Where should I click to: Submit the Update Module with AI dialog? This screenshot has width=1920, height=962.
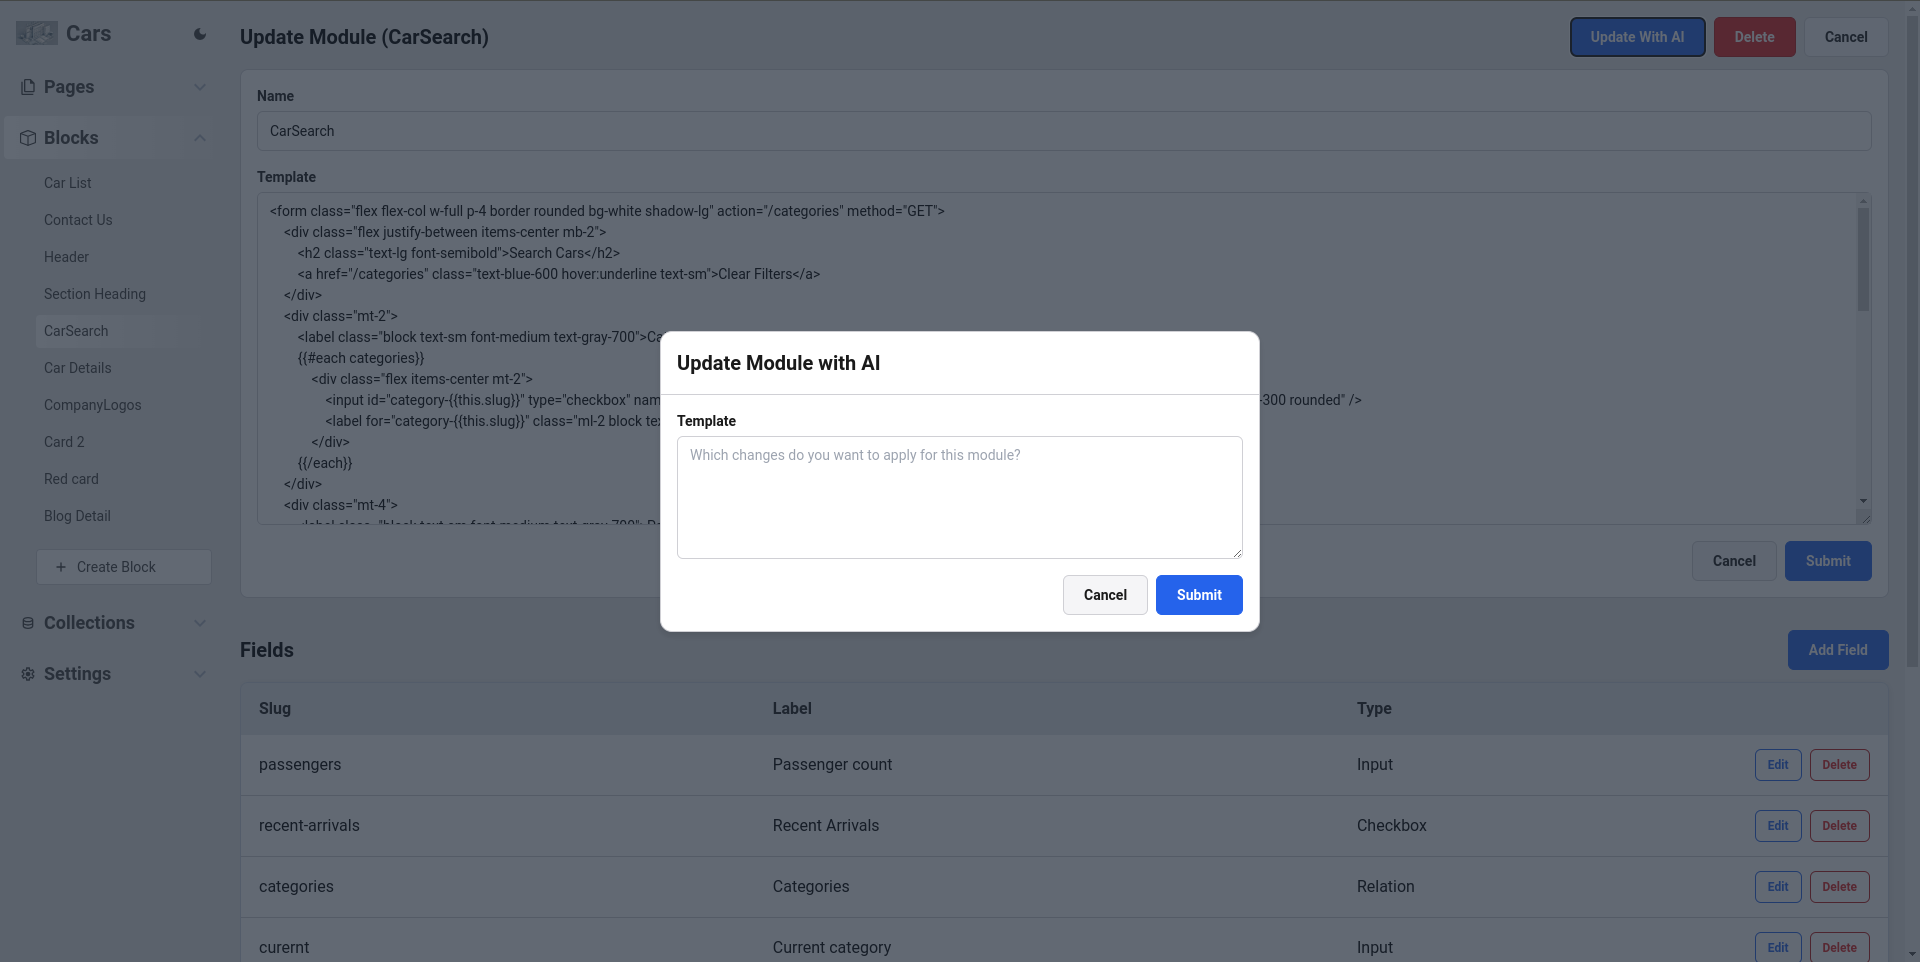point(1199,595)
